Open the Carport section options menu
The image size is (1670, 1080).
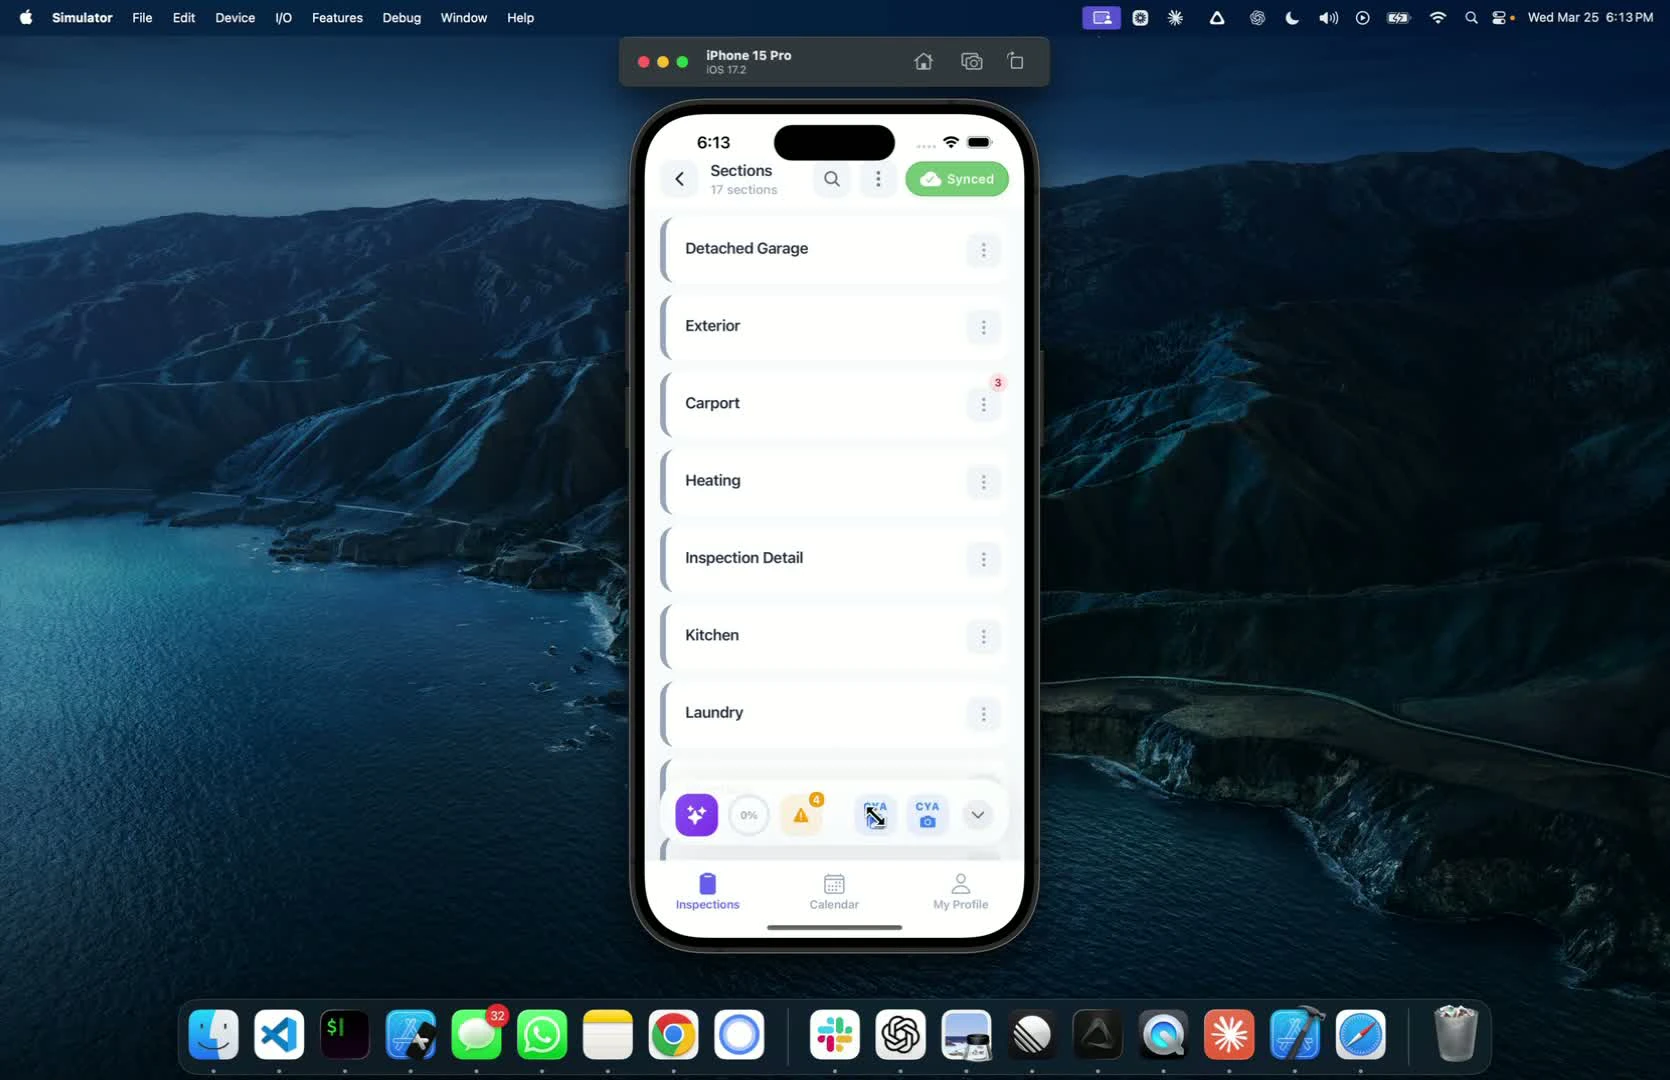point(983,405)
